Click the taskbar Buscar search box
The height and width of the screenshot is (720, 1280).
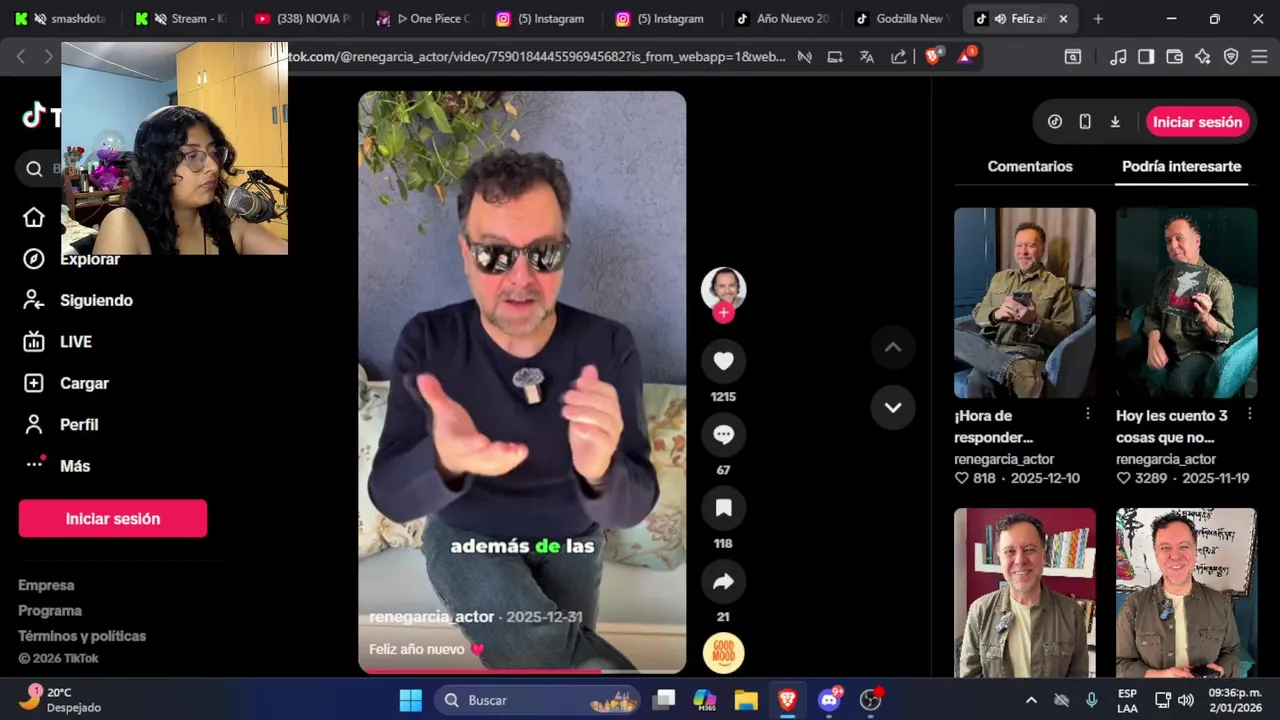point(536,700)
